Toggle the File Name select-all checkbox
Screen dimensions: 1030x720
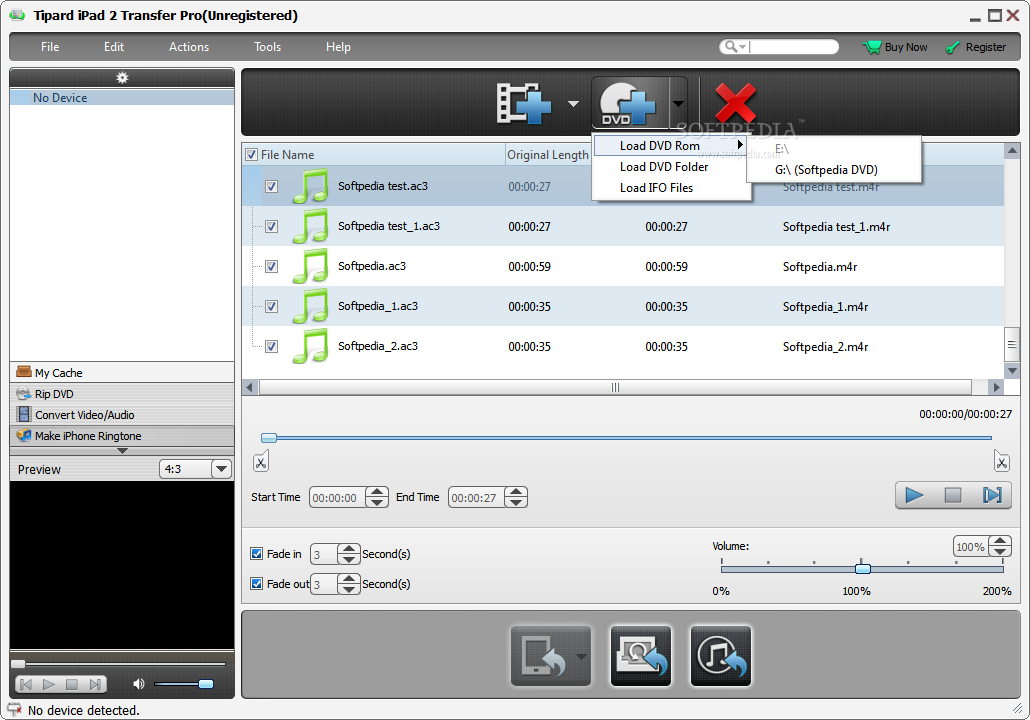click(x=251, y=154)
